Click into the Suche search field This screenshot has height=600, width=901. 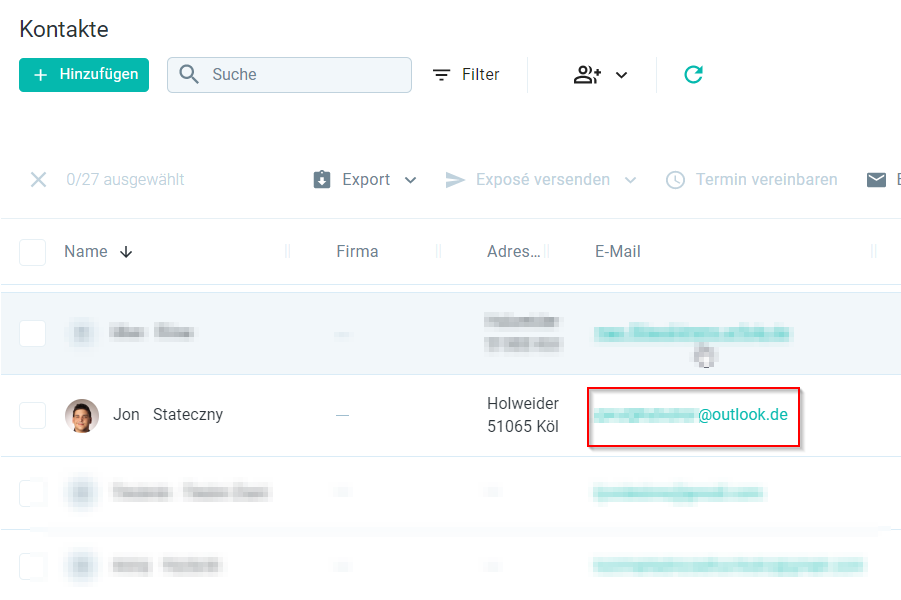305,75
